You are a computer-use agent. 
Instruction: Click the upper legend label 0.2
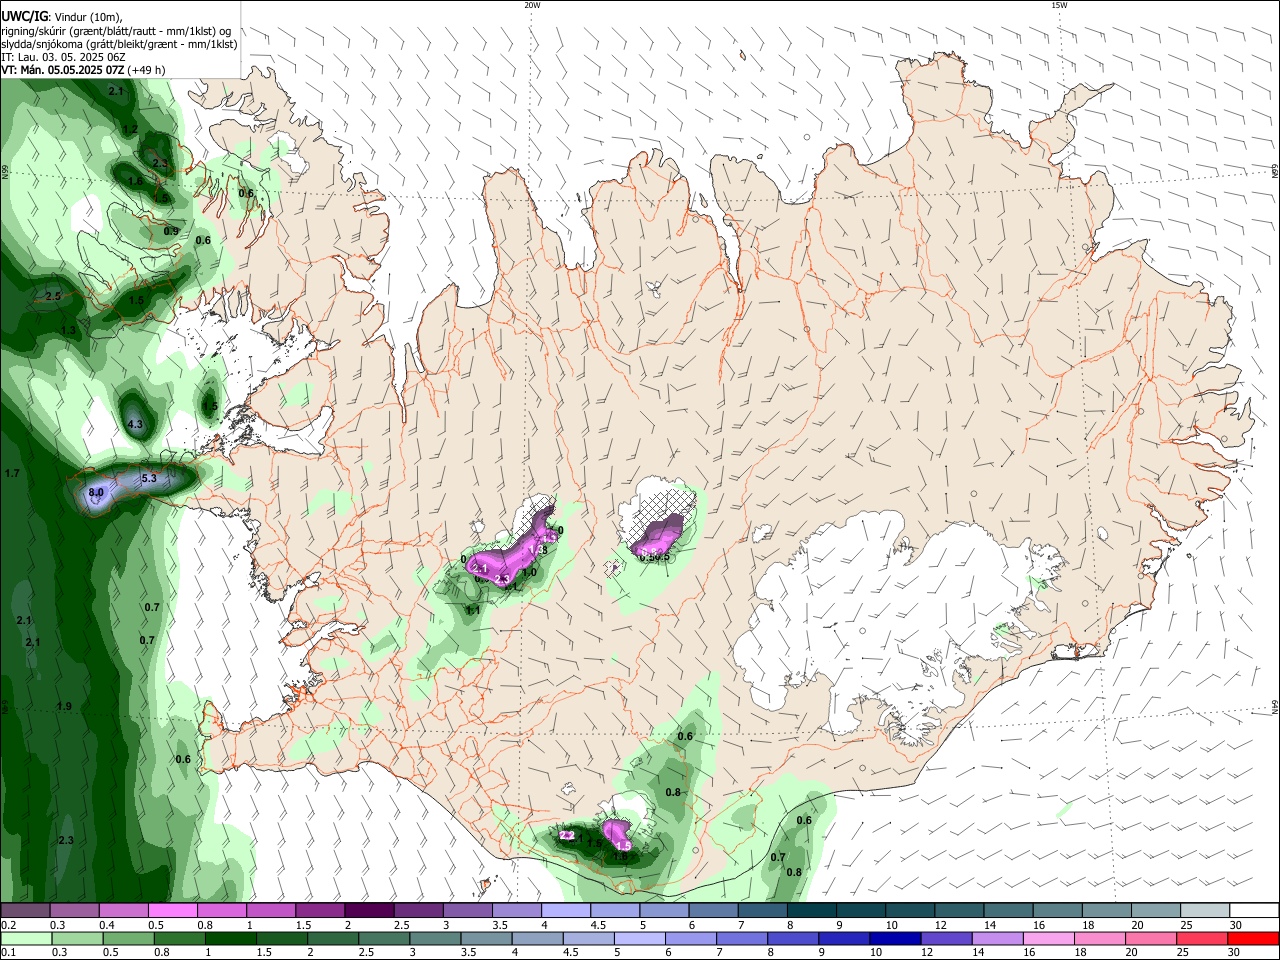[10, 926]
